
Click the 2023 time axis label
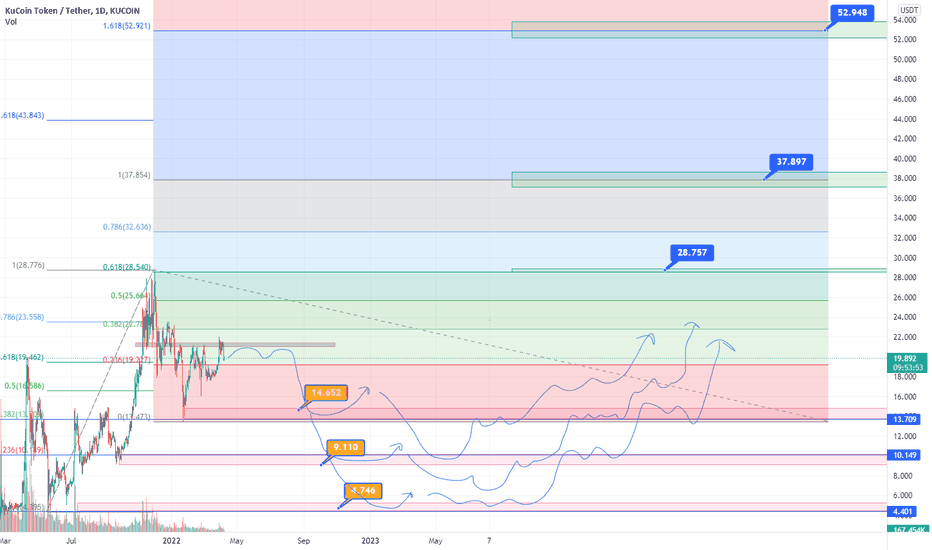(370, 541)
